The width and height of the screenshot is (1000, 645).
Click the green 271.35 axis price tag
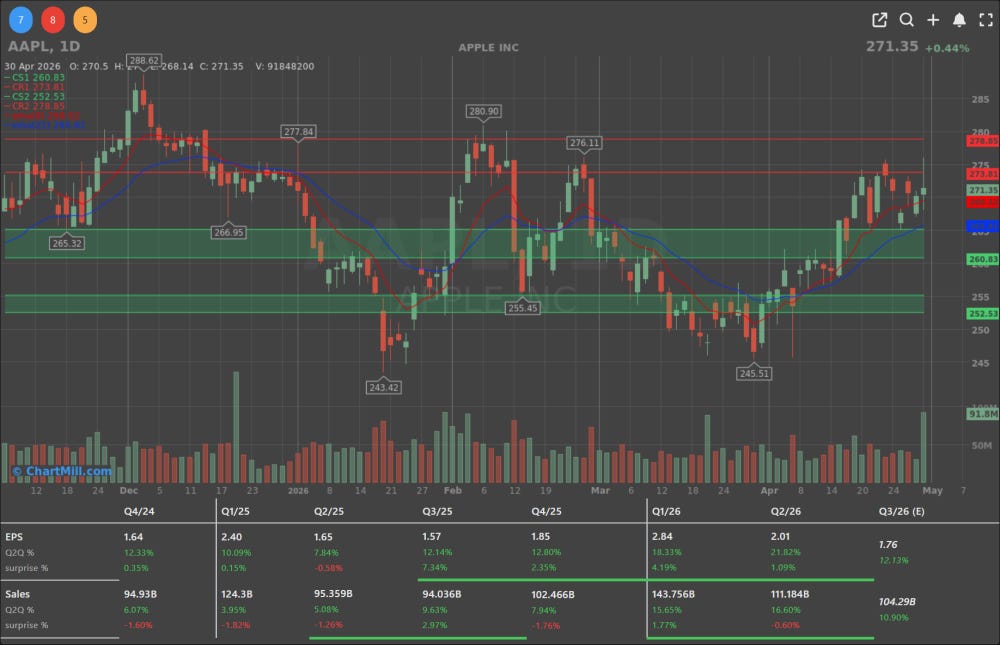coord(983,190)
